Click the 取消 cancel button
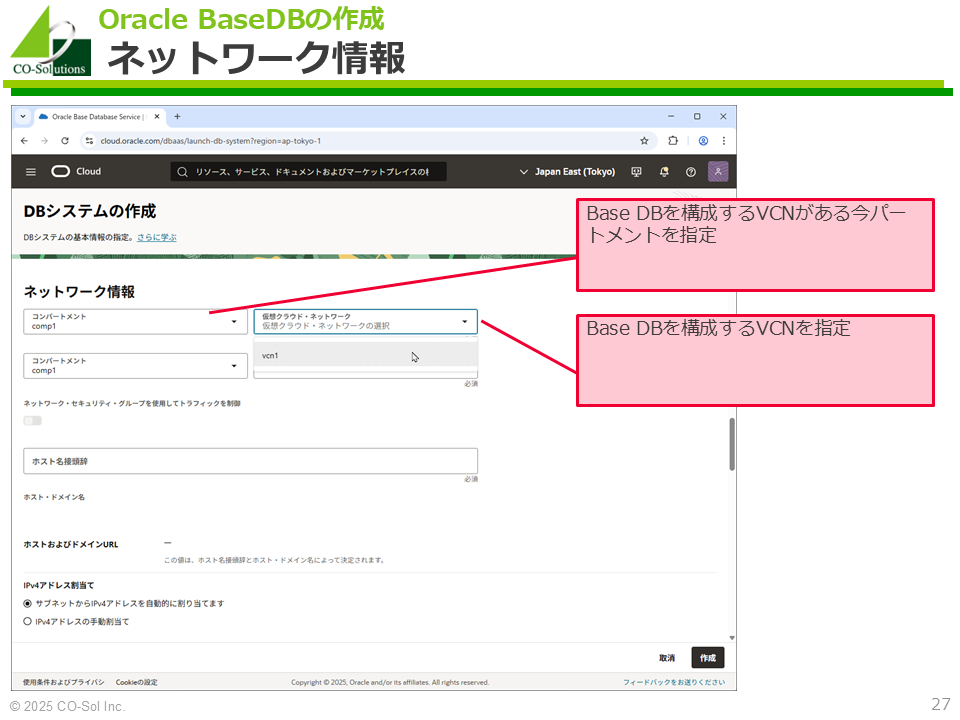This screenshot has width=960, height=720. (x=667, y=658)
